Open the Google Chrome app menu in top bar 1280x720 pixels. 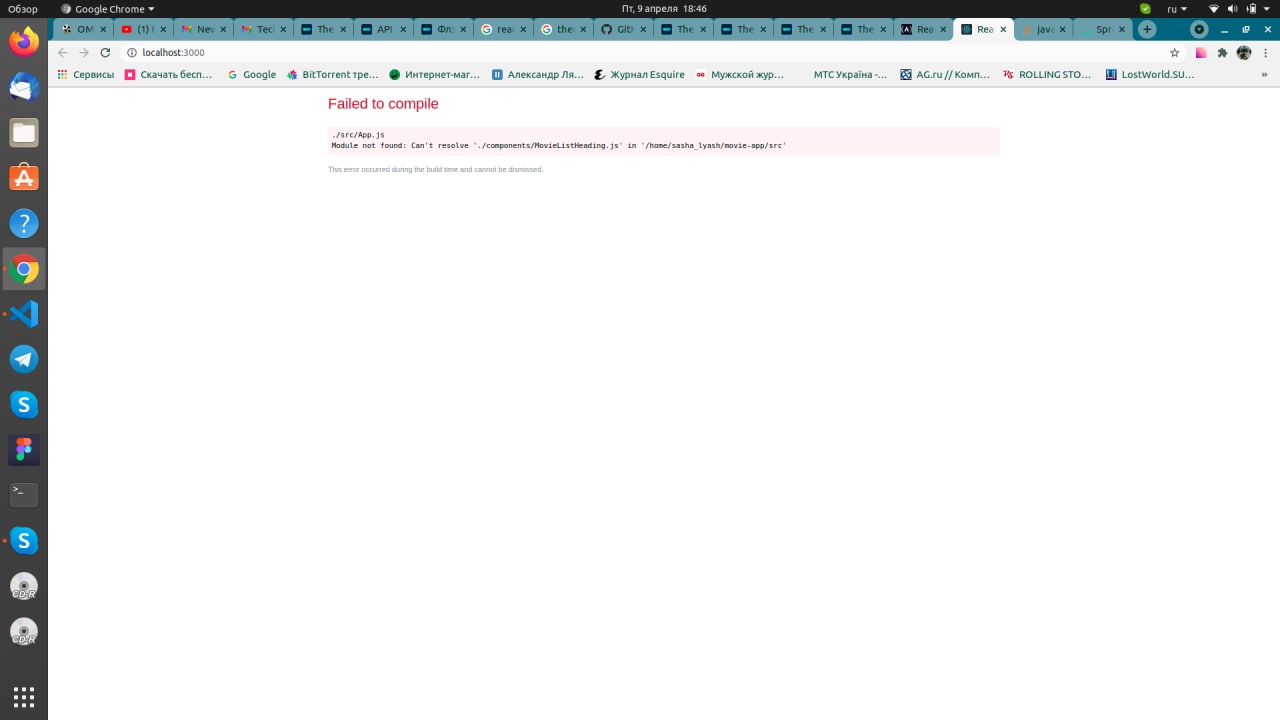click(108, 9)
